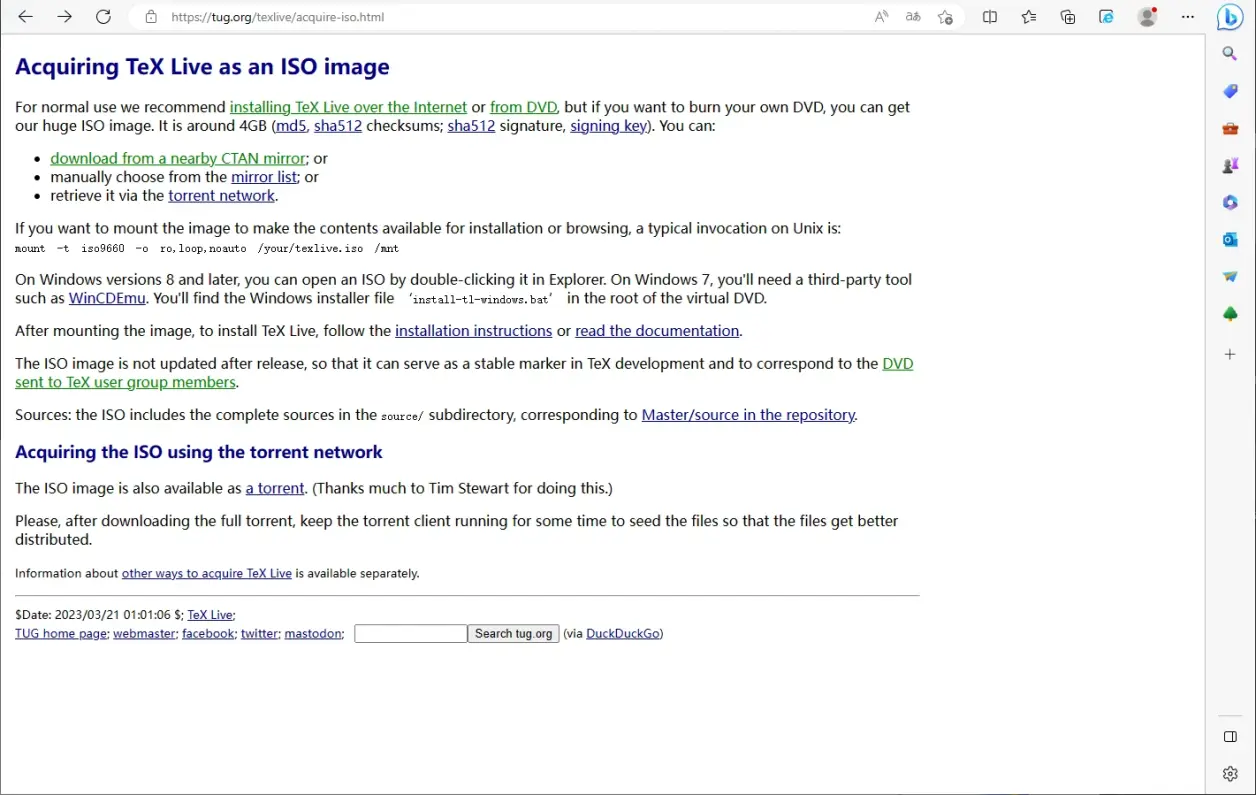Open the from DVD link

523,107
